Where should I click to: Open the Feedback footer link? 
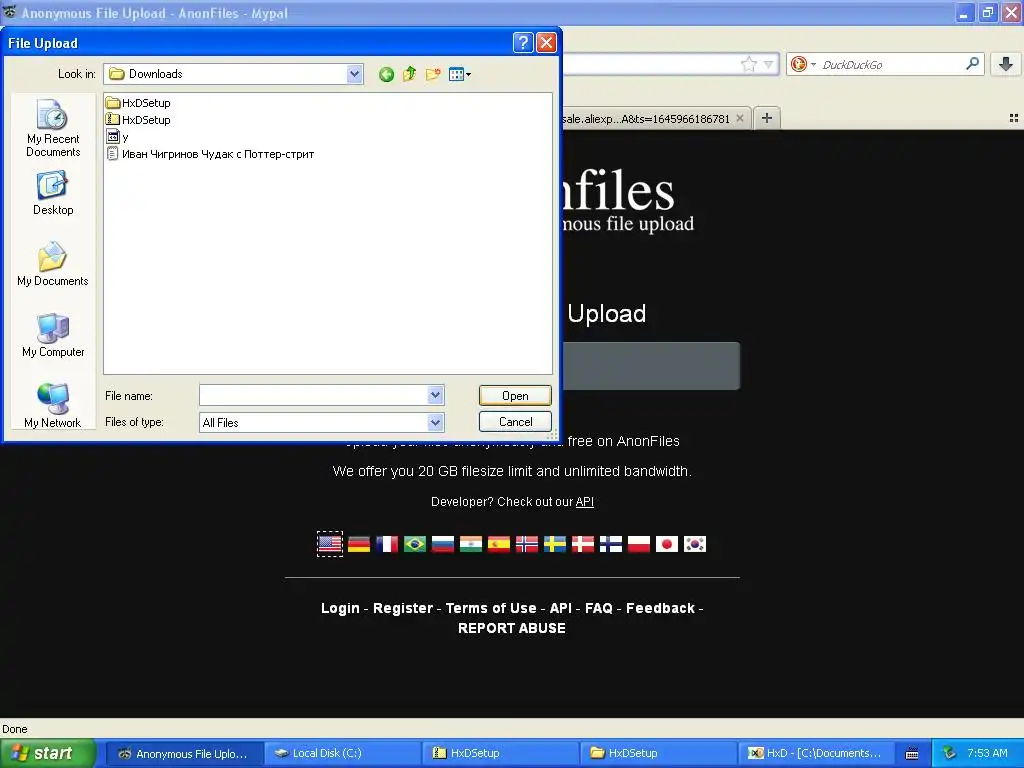pyautogui.click(x=660, y=608)
